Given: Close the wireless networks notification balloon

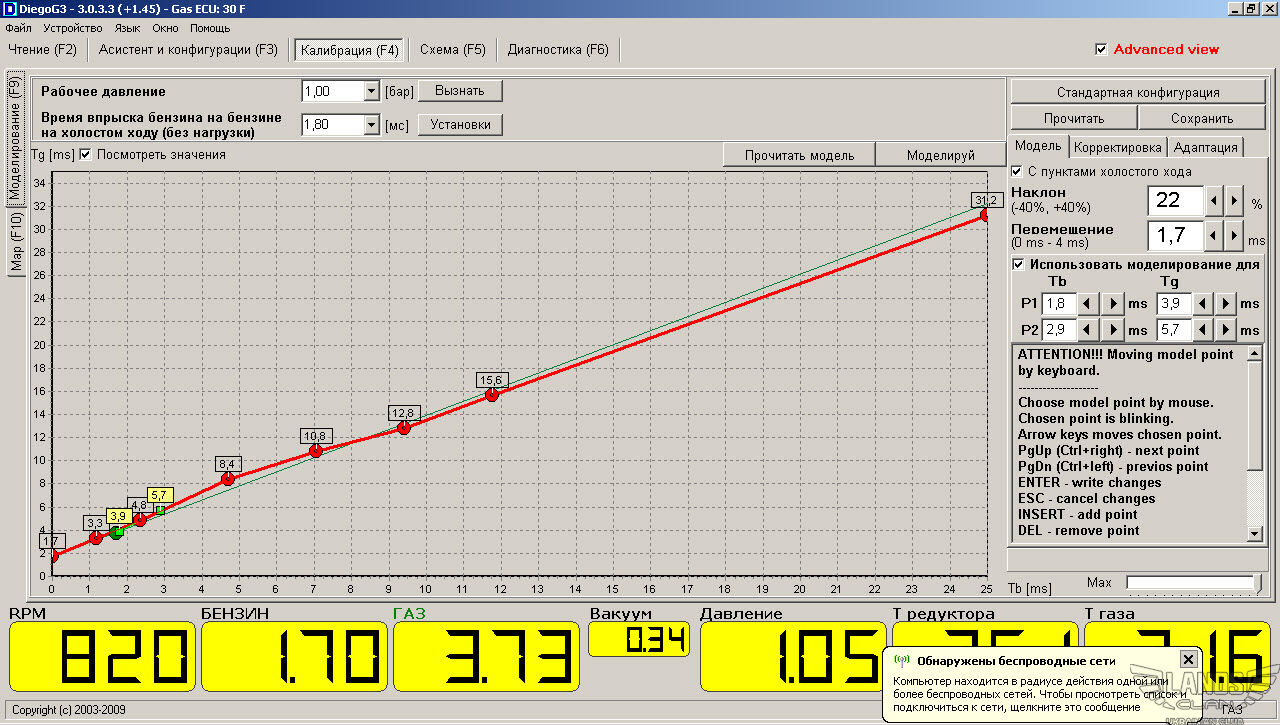Looking at the screenshot, I should point(1187,659).
